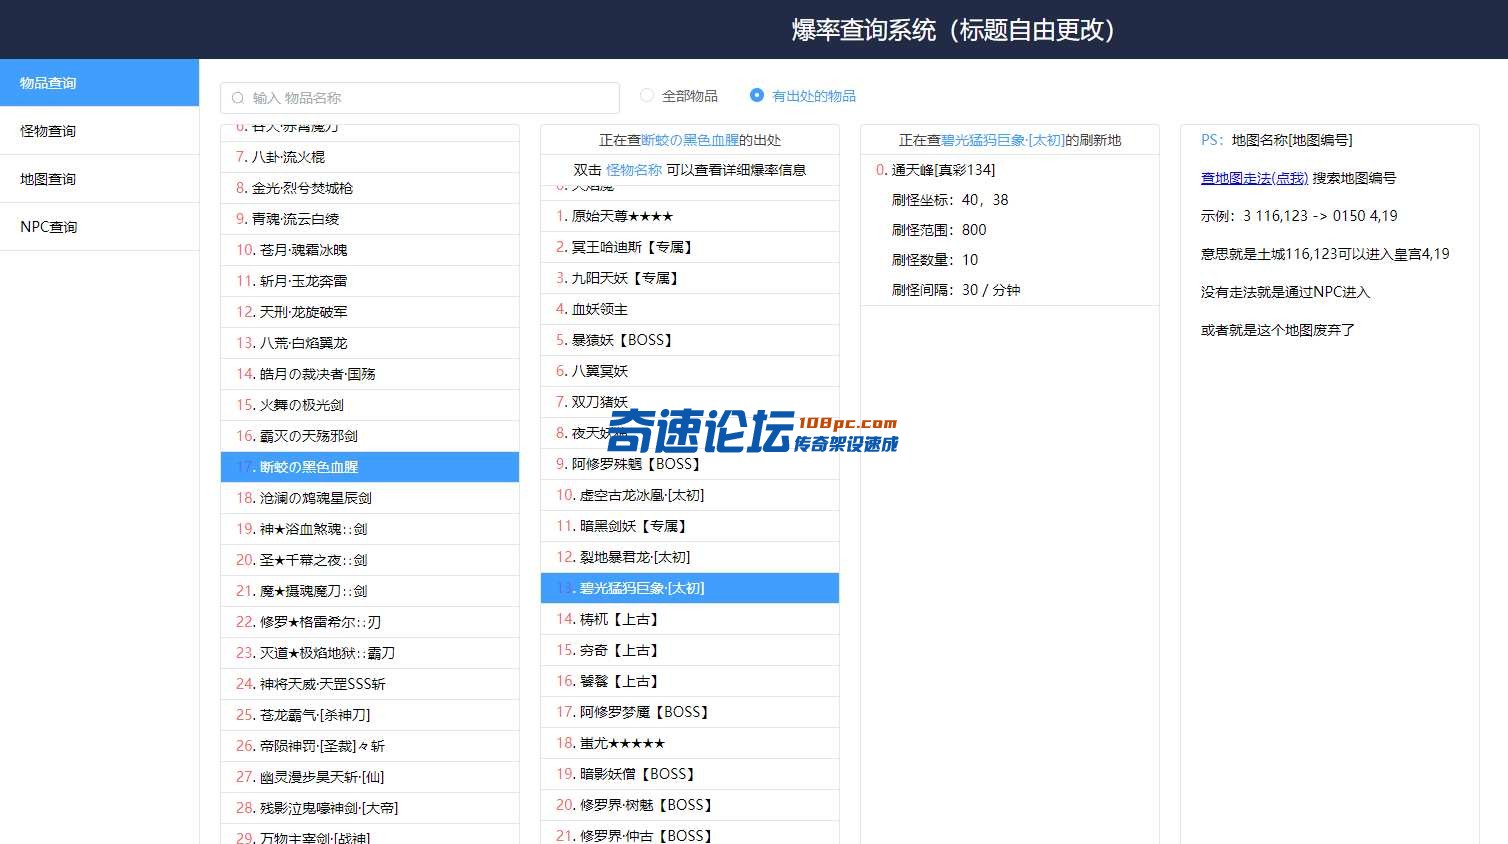
Task: Select item 15. 火舞の极光剑
Action: pos(370,405)
